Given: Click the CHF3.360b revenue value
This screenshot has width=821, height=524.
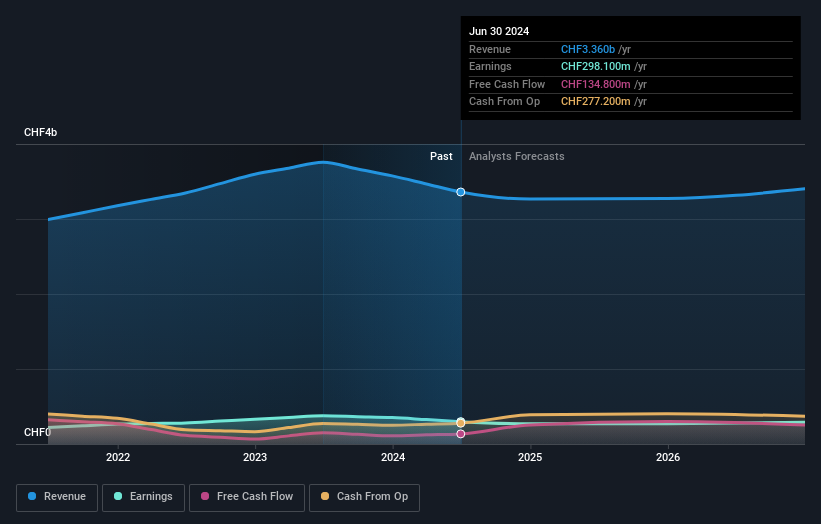Looking at the screenshot, I should pyautogui.click(x=588, y=49).
